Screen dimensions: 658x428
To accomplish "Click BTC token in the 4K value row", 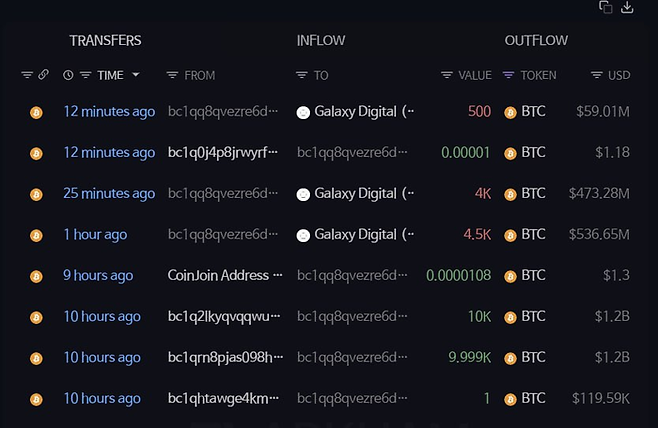I will point(533,193).
